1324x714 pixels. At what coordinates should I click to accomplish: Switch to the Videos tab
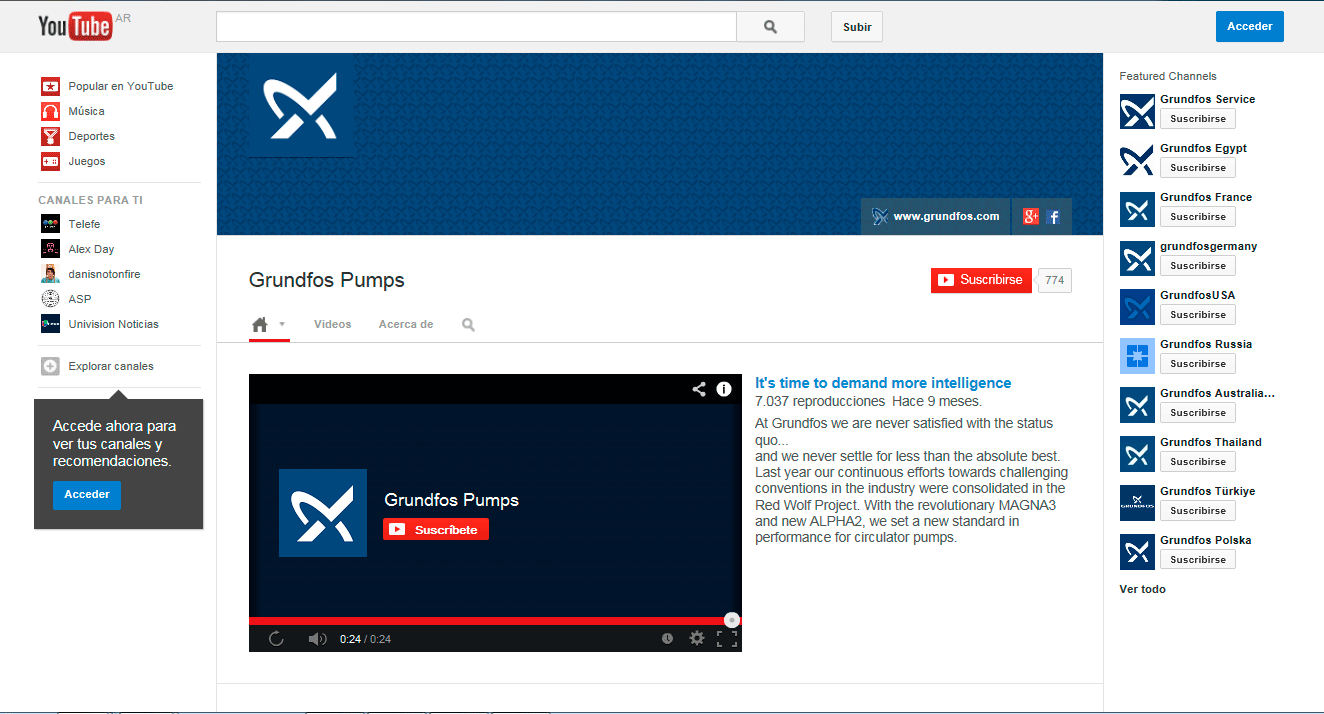333,324
